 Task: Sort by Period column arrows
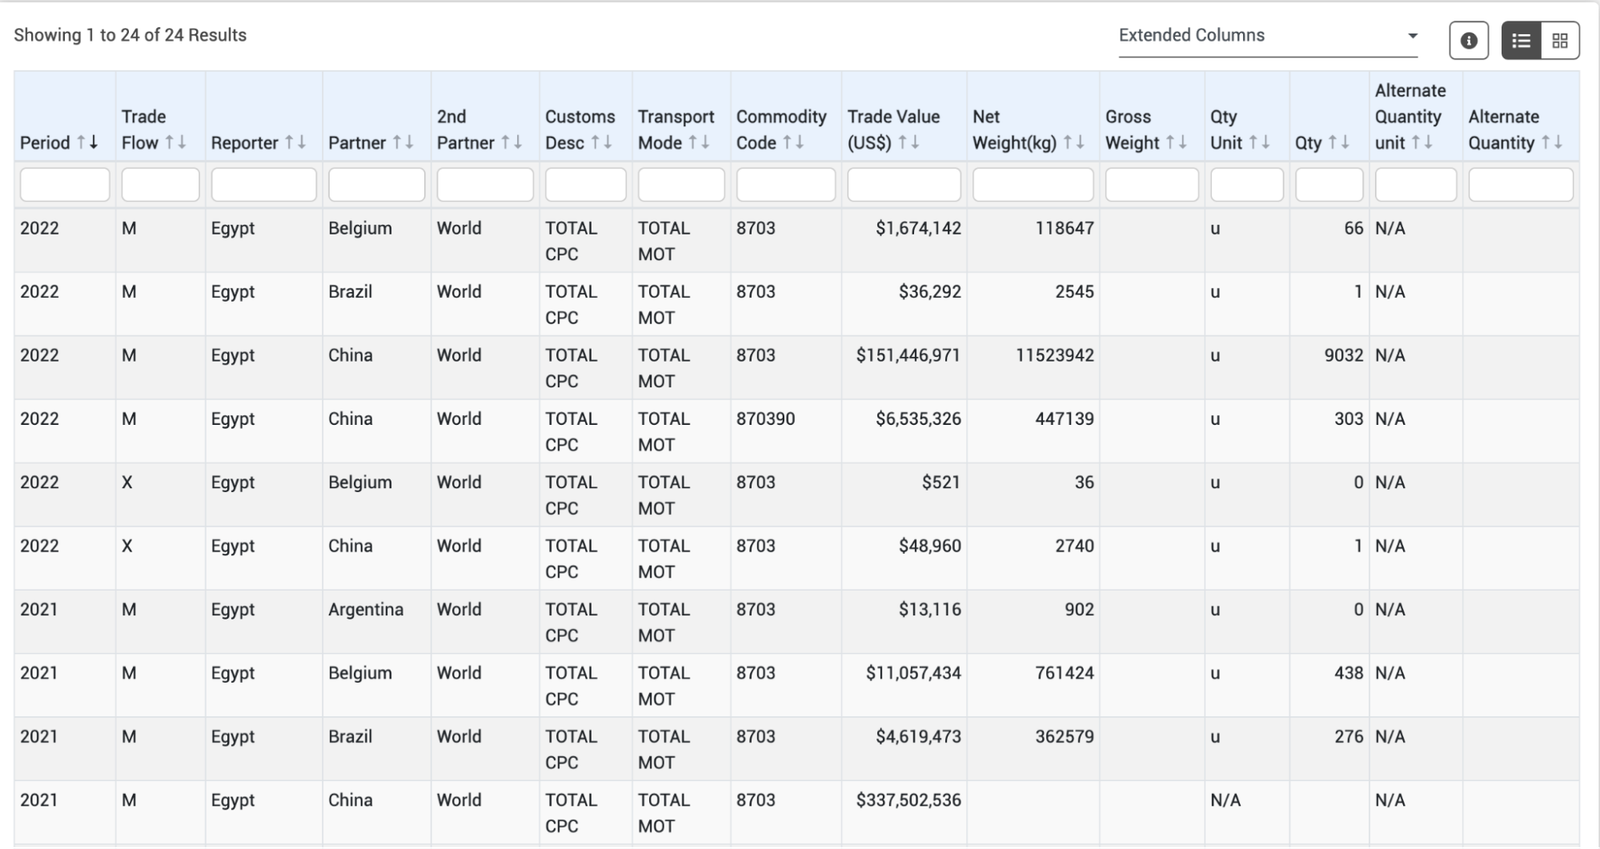click(87, 143)
